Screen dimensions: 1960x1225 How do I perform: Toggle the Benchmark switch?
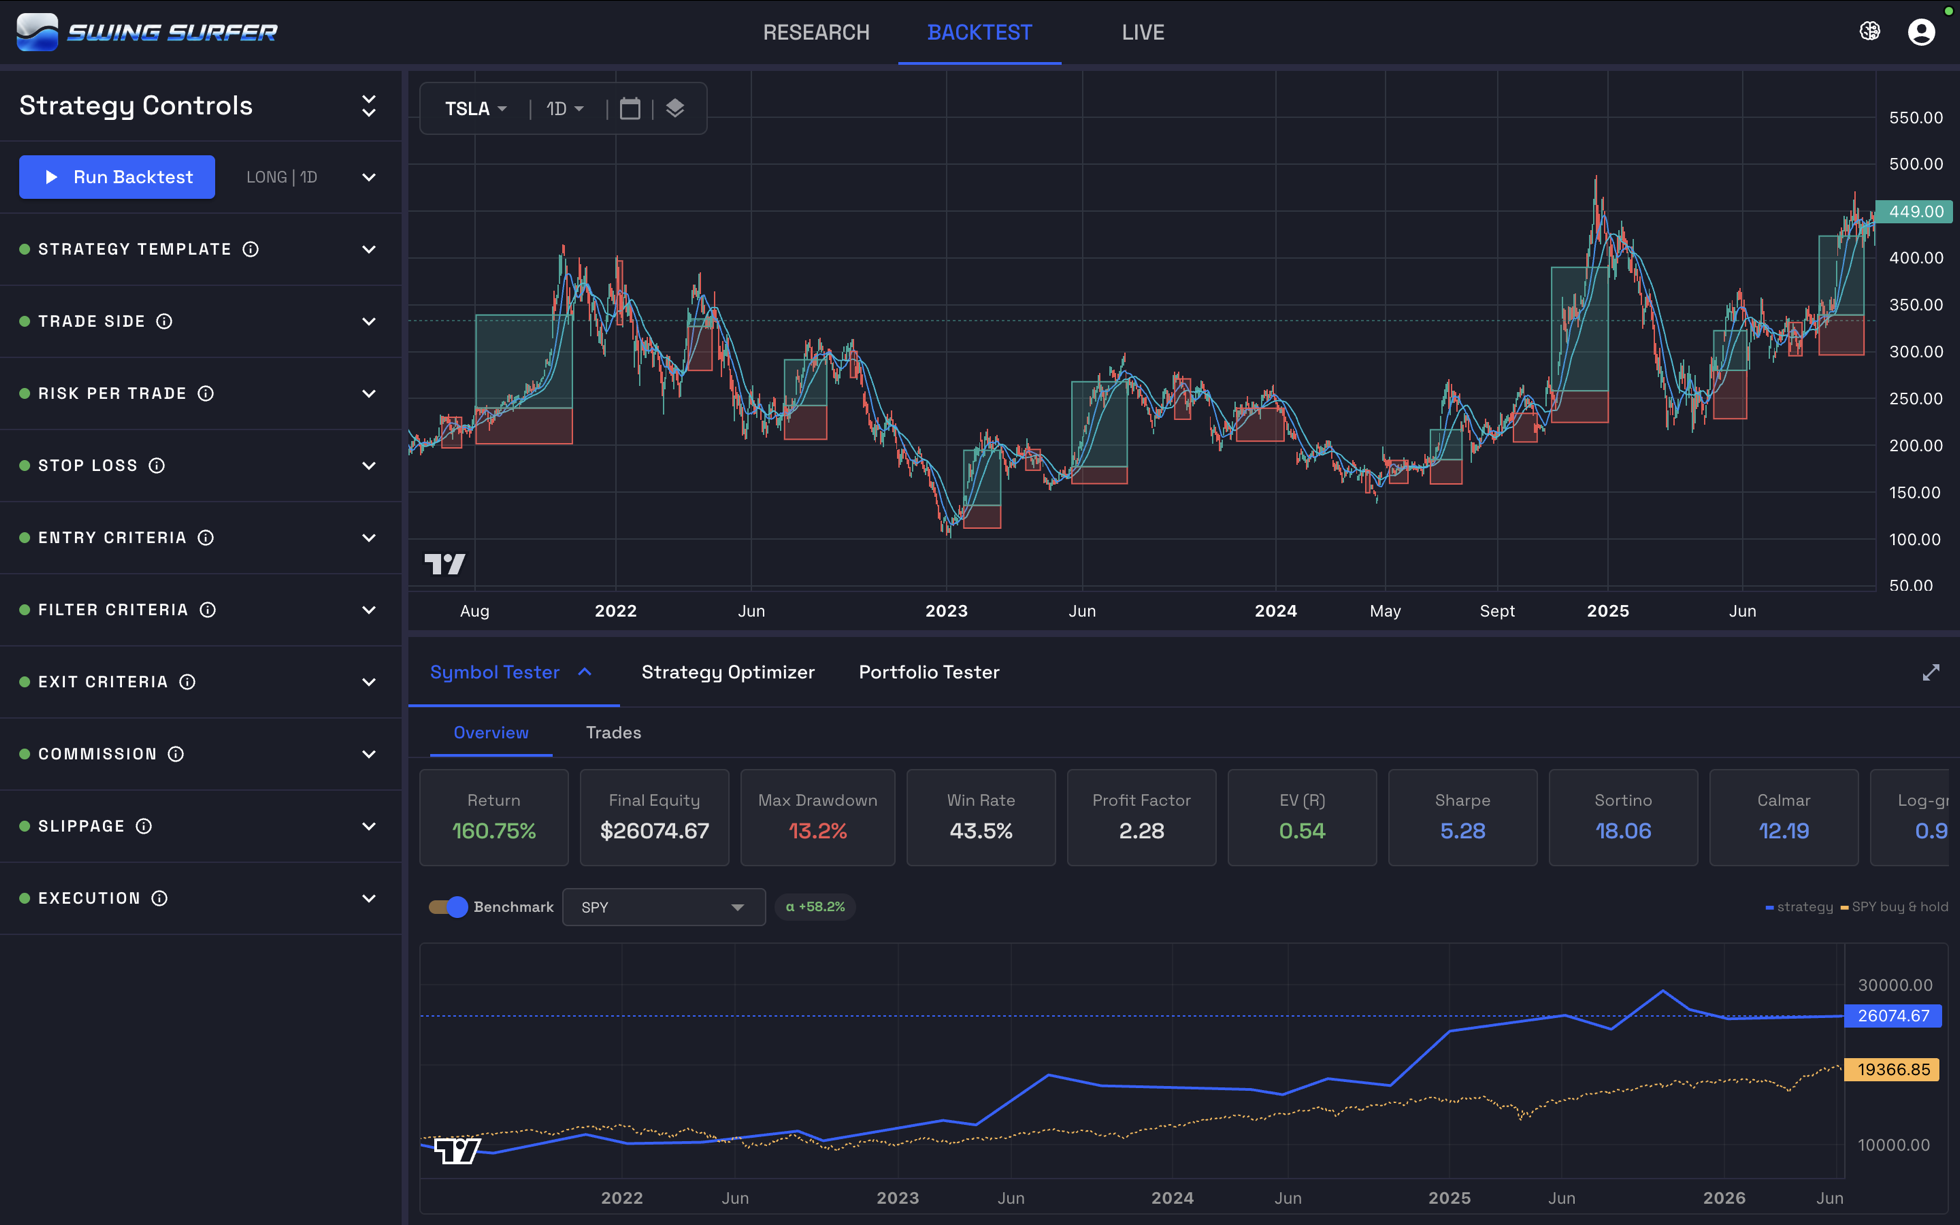click(x=448, y=907)
